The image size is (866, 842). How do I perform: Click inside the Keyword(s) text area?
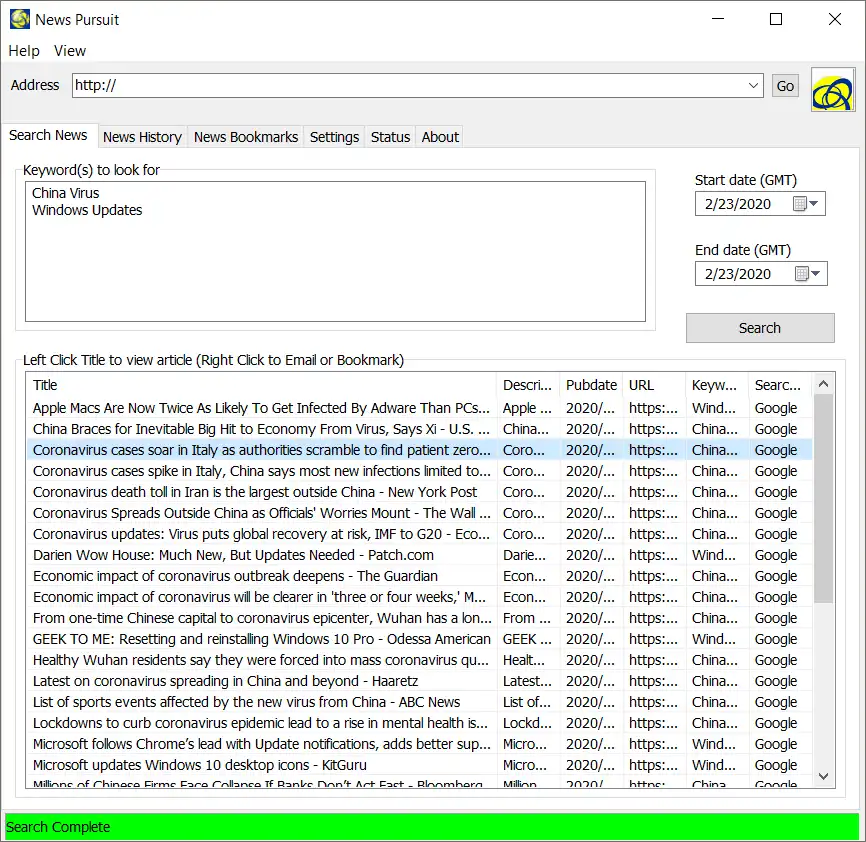pyautogui.click(x=335, y=251)
